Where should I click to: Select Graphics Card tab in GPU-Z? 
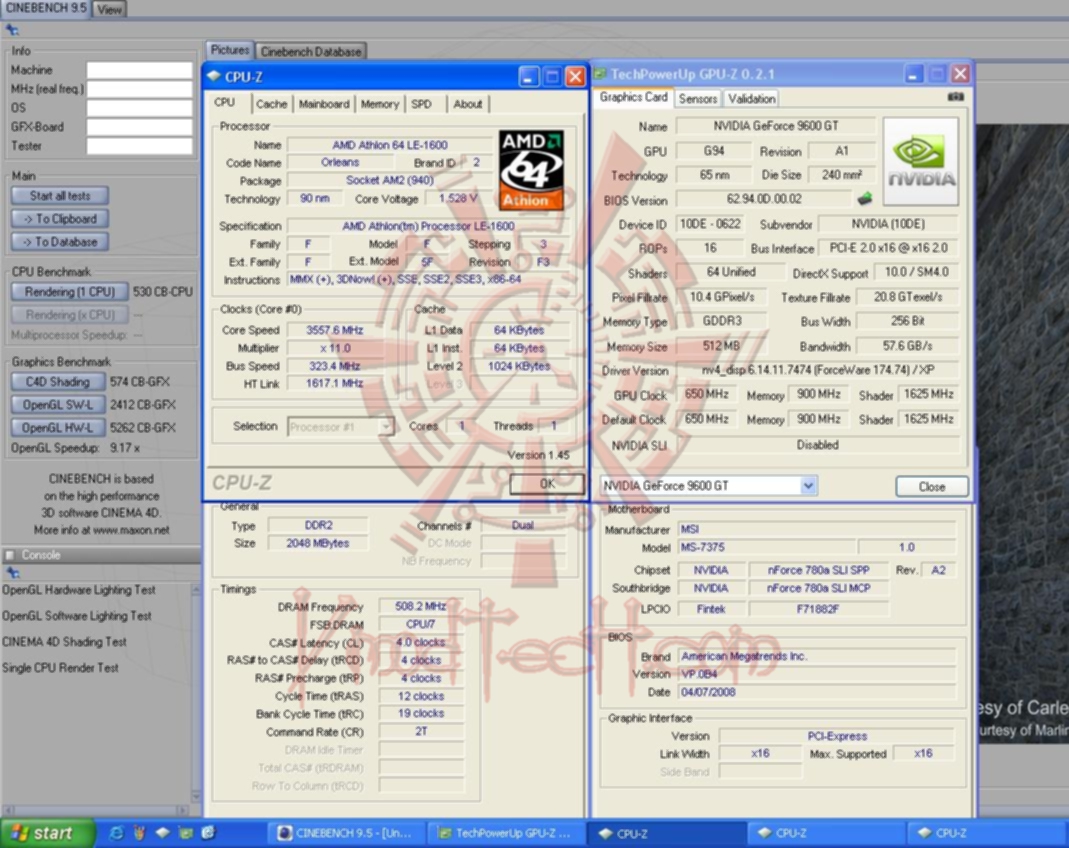[x=633, y=97]
